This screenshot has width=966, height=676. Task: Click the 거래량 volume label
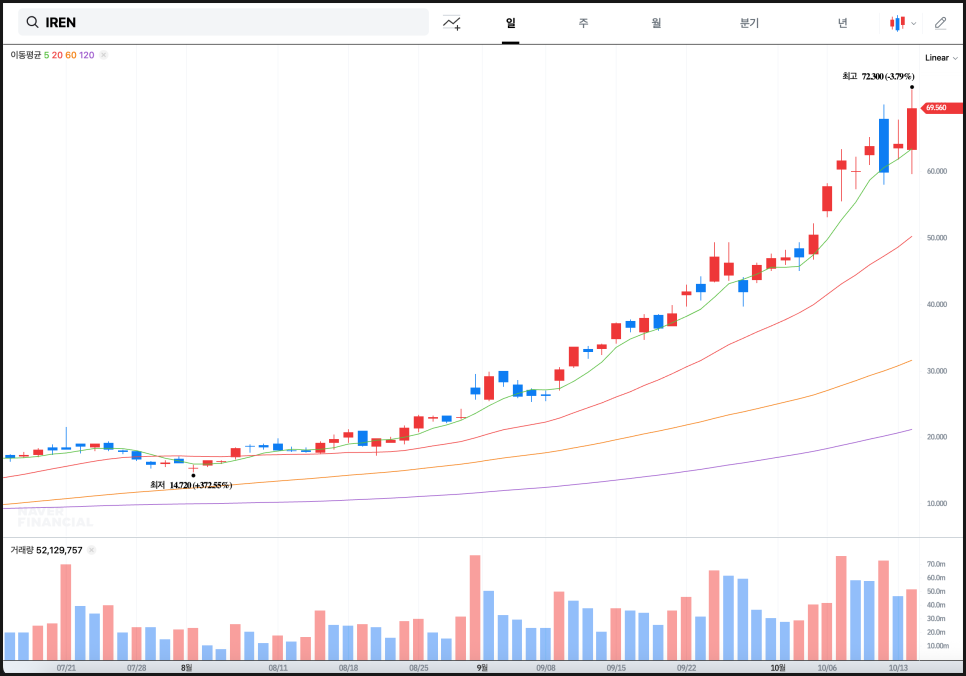(22, 550)
